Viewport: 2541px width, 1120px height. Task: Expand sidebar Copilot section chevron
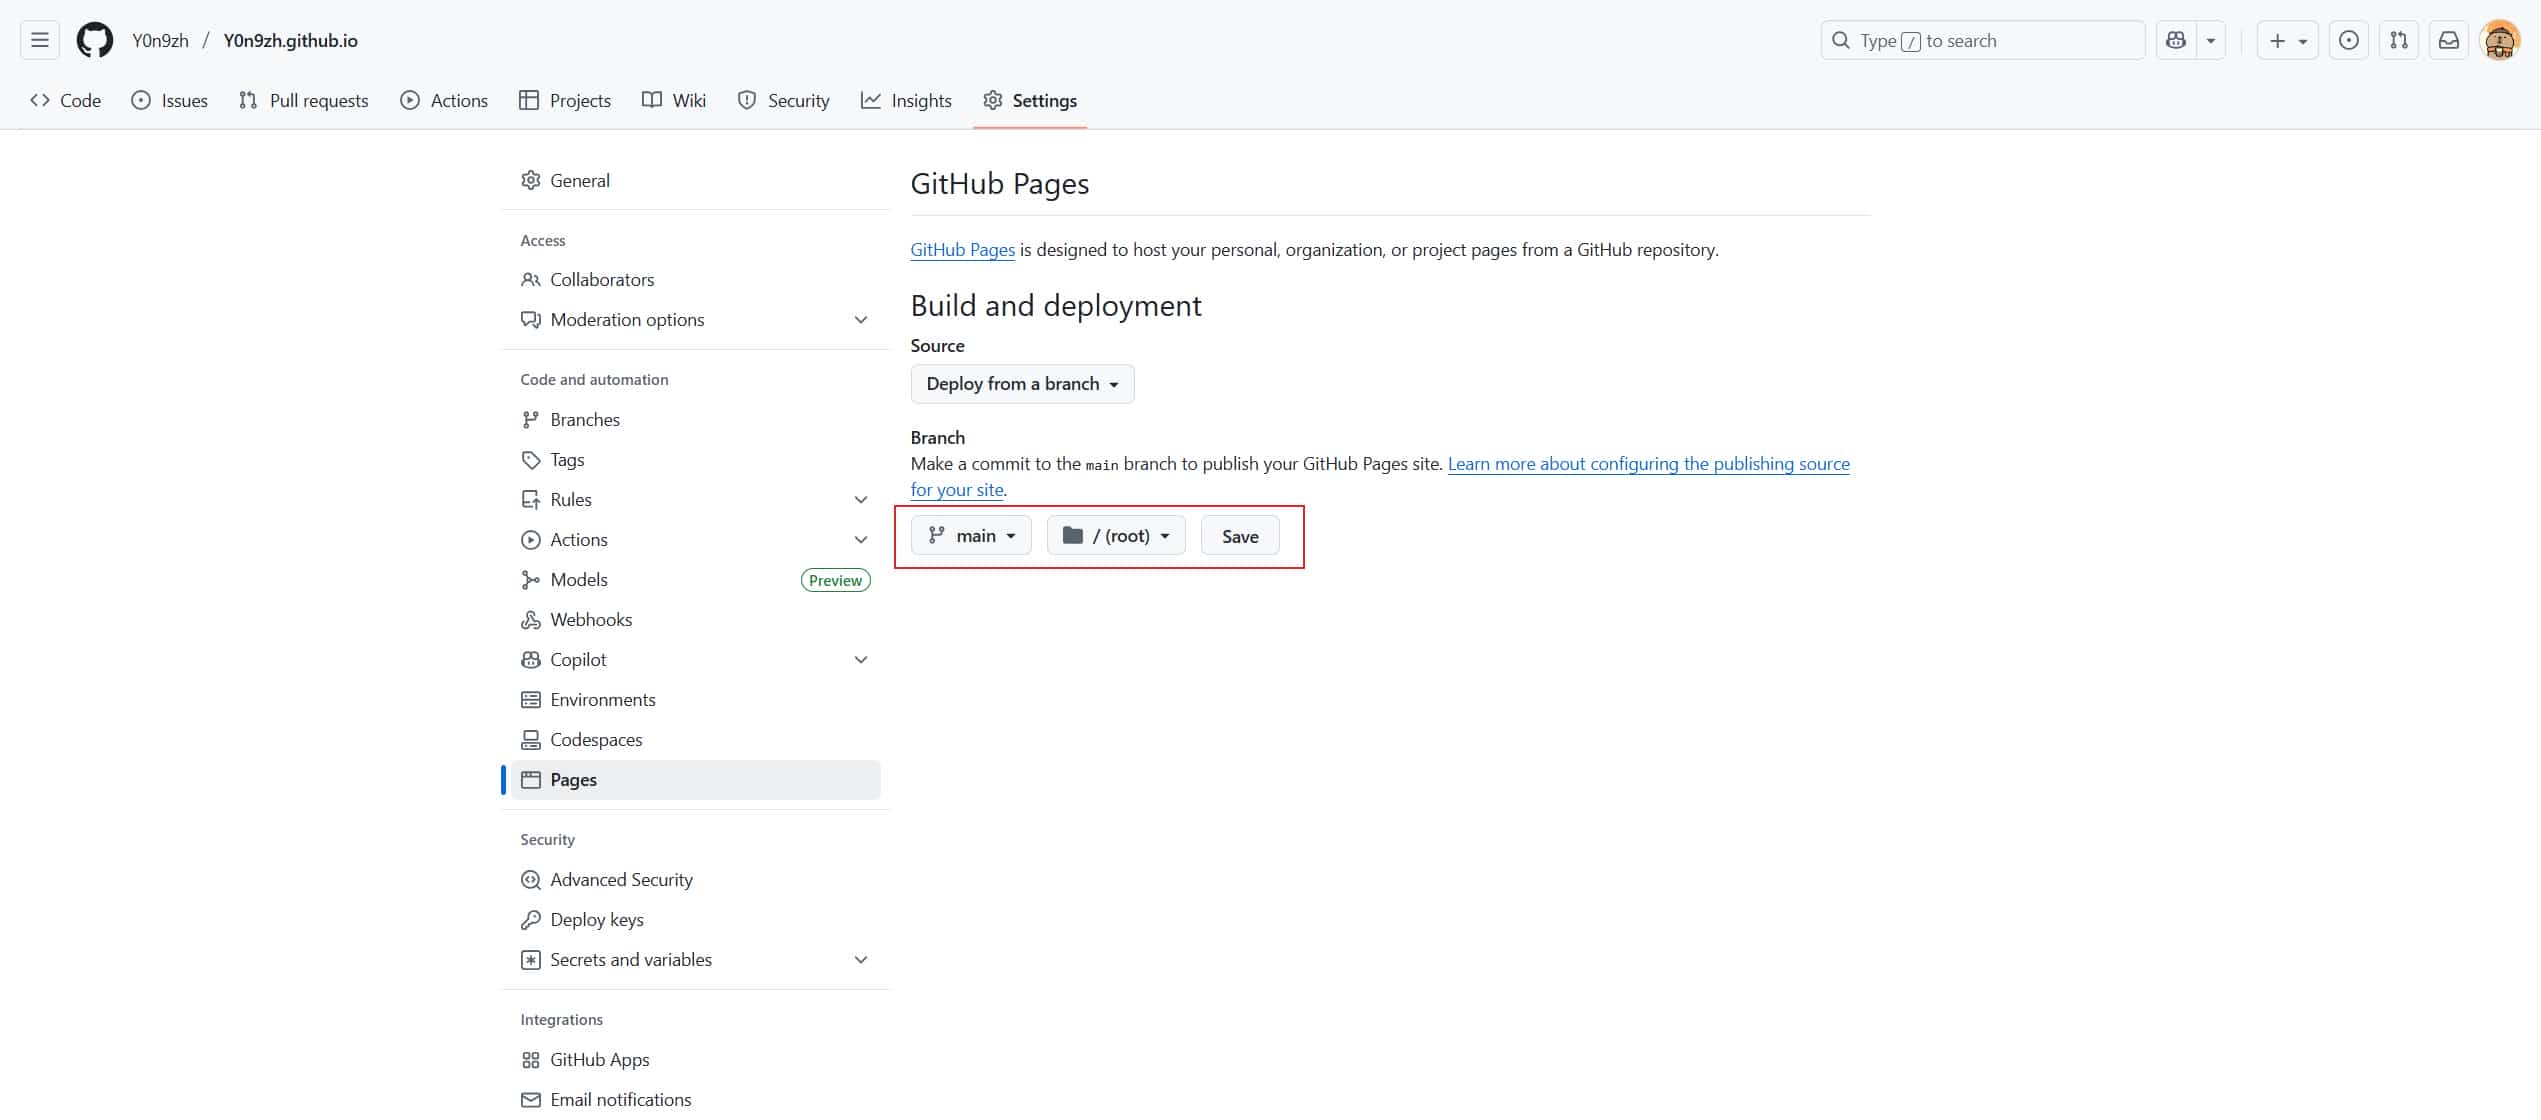tap(861, 660)
